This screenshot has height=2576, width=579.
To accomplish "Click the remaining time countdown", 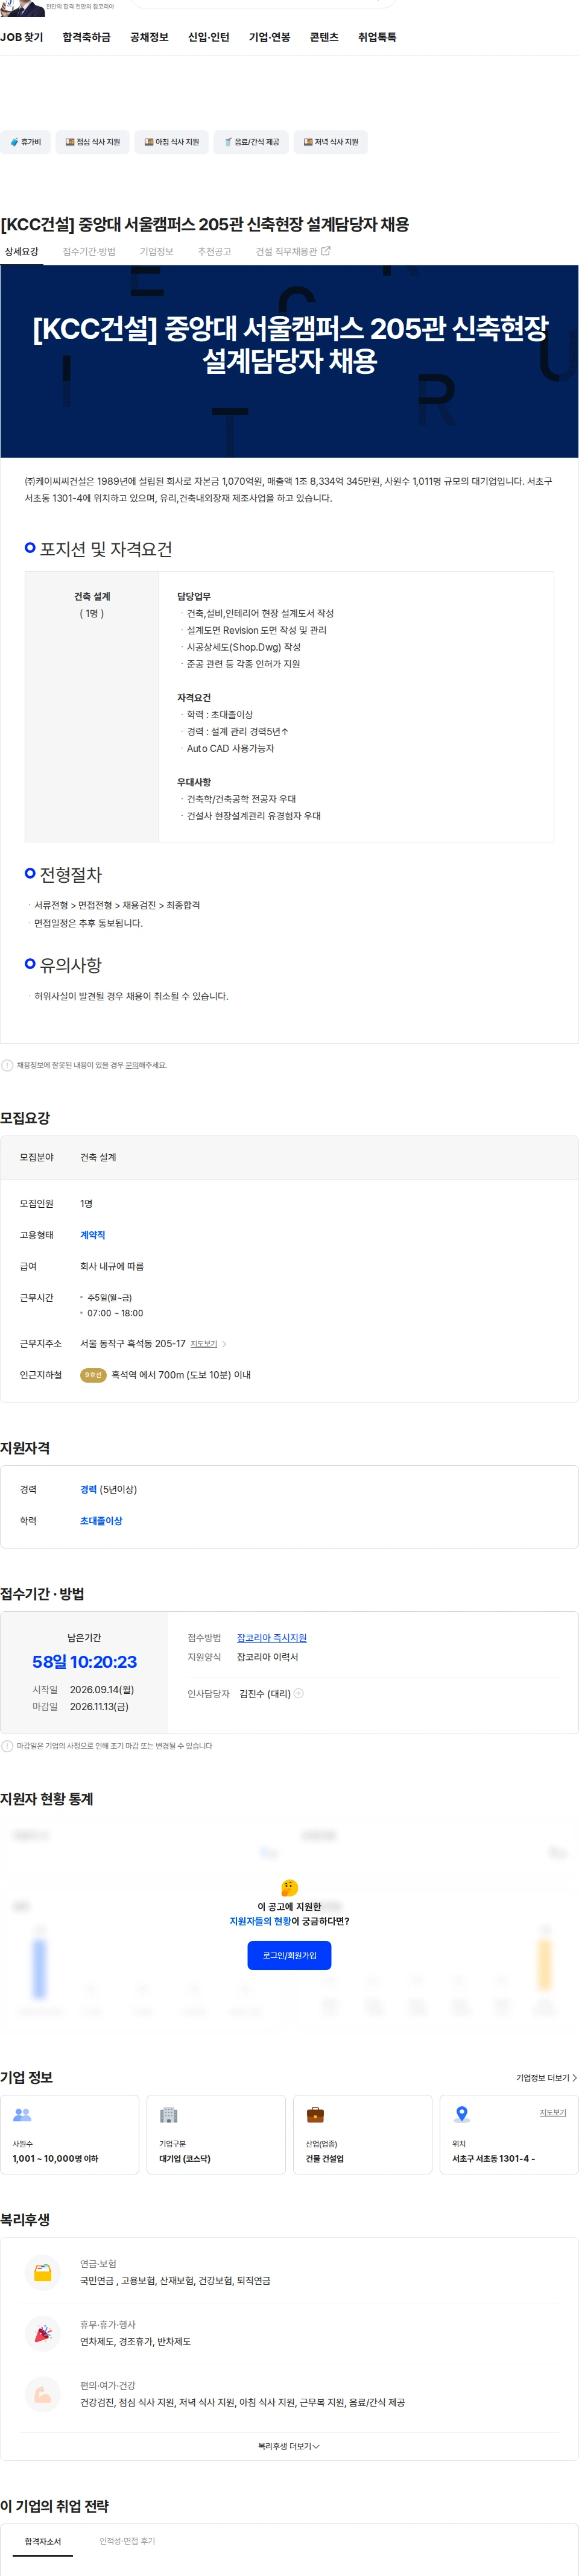I will tap(84, 1661).
